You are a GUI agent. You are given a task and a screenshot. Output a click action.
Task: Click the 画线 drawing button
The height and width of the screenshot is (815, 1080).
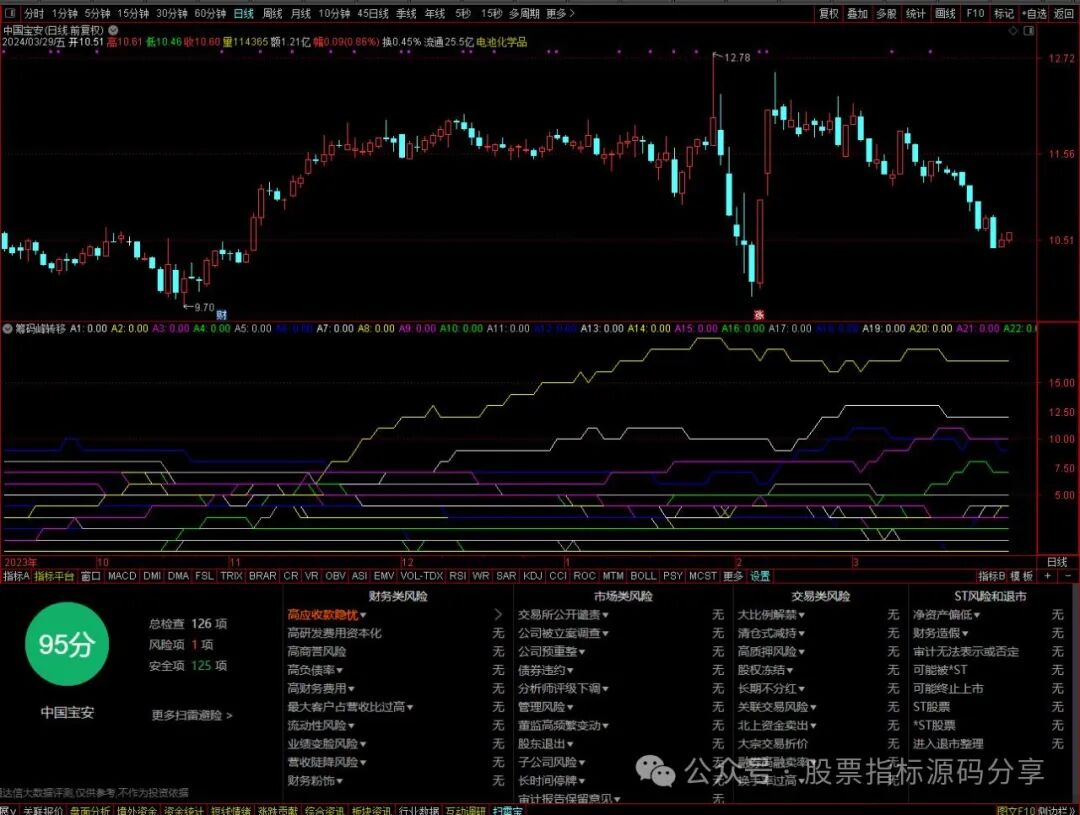point(946,13)
